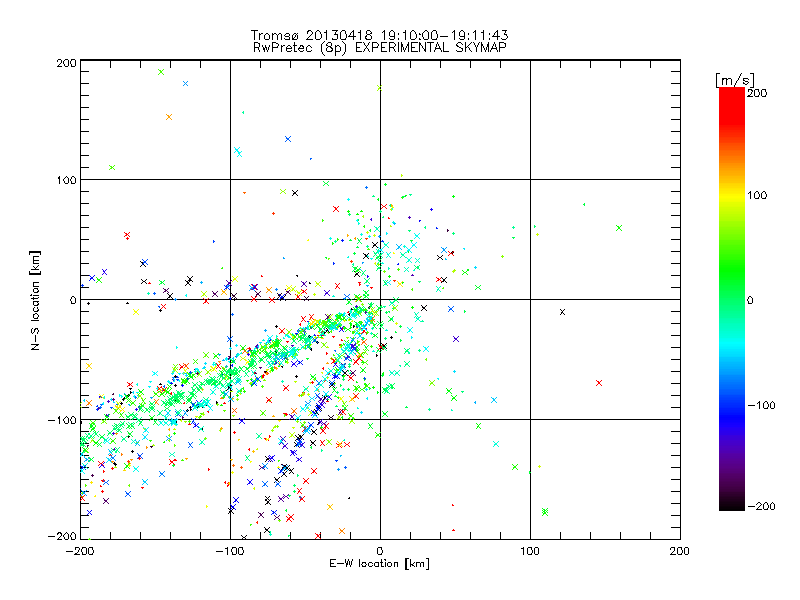The width and height of the screenshot is (800, 600).
Task: Click the colorbar label '200' at top
Action: [757, 92]
